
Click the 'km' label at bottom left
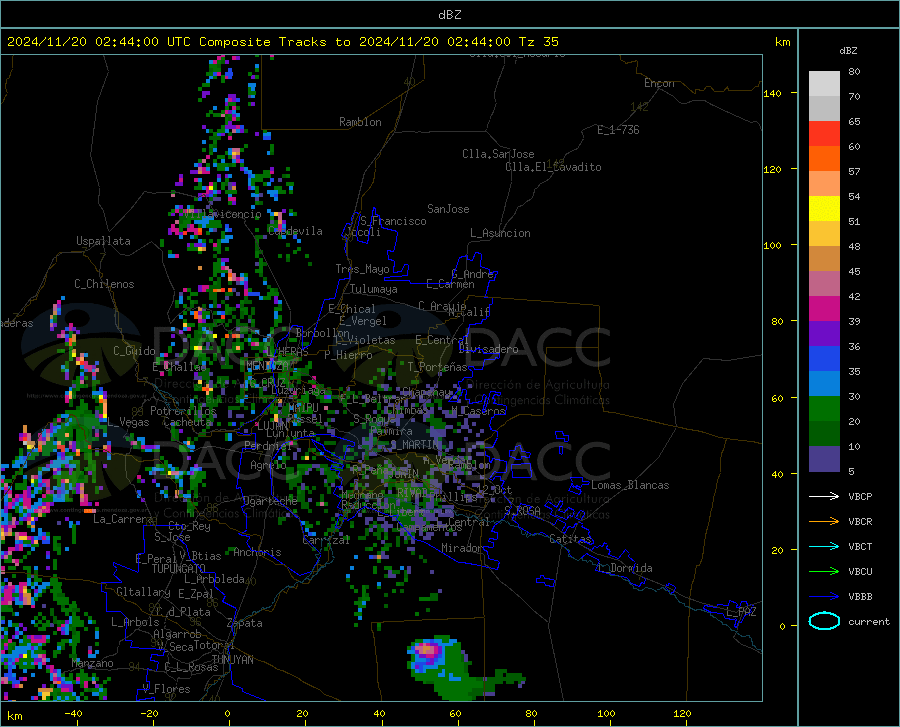click(14, 716)
